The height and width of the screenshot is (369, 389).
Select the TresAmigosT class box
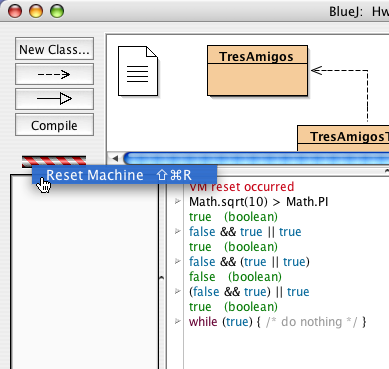pos(343,138)
